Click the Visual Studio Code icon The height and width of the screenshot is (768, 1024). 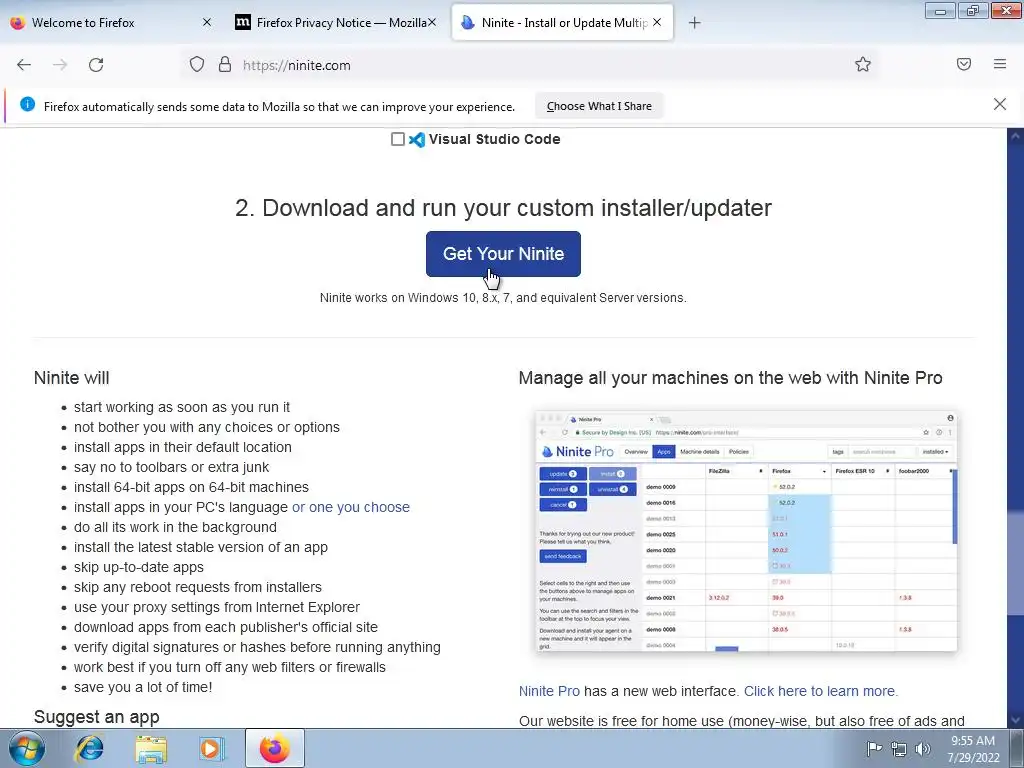(x=417, y=139)
